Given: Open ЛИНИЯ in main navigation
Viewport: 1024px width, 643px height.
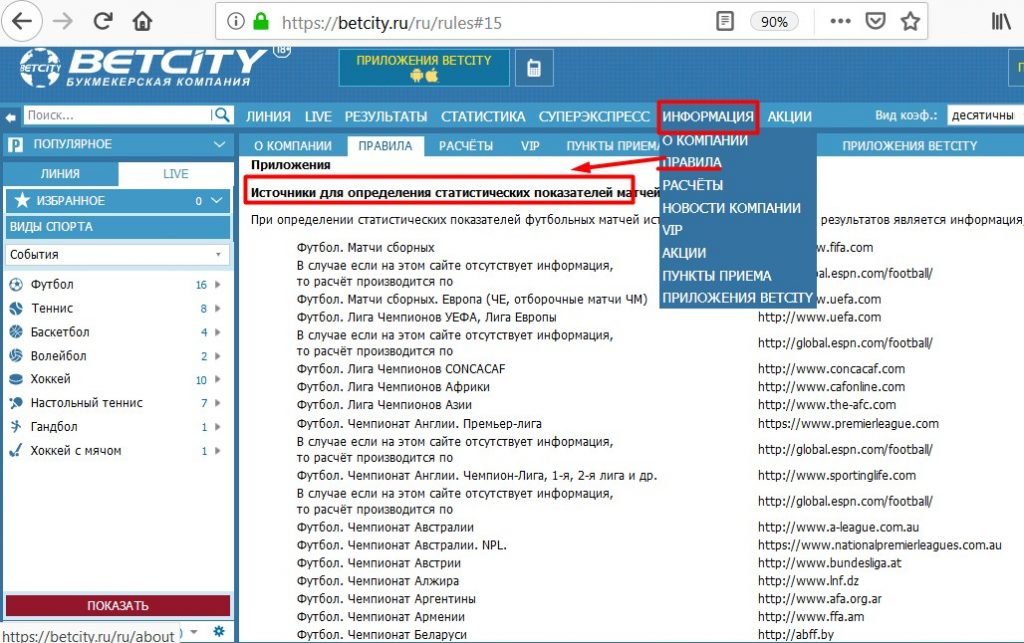Looking at the screenshot, I should coord(268,117).
